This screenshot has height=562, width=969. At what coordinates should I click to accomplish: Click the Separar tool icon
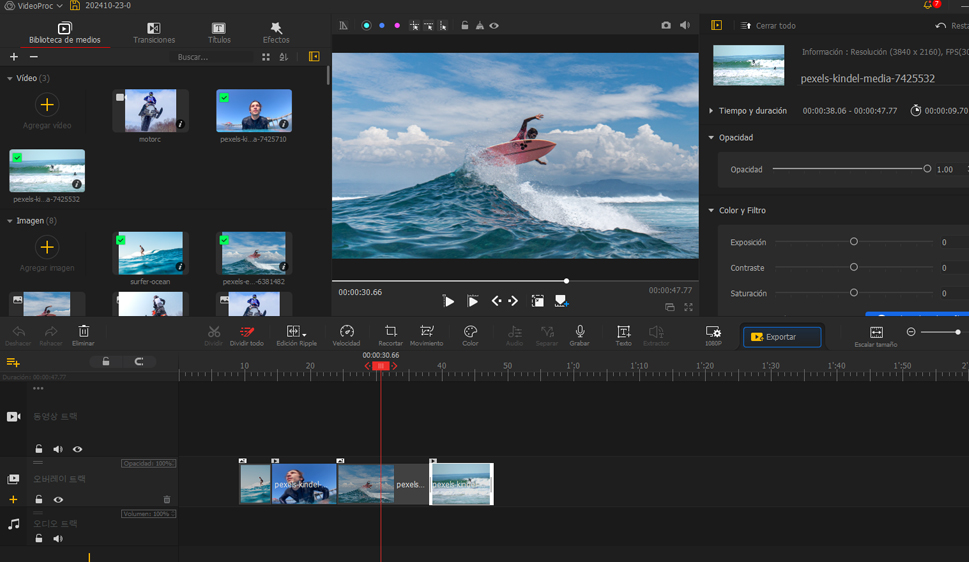[547, 336]
